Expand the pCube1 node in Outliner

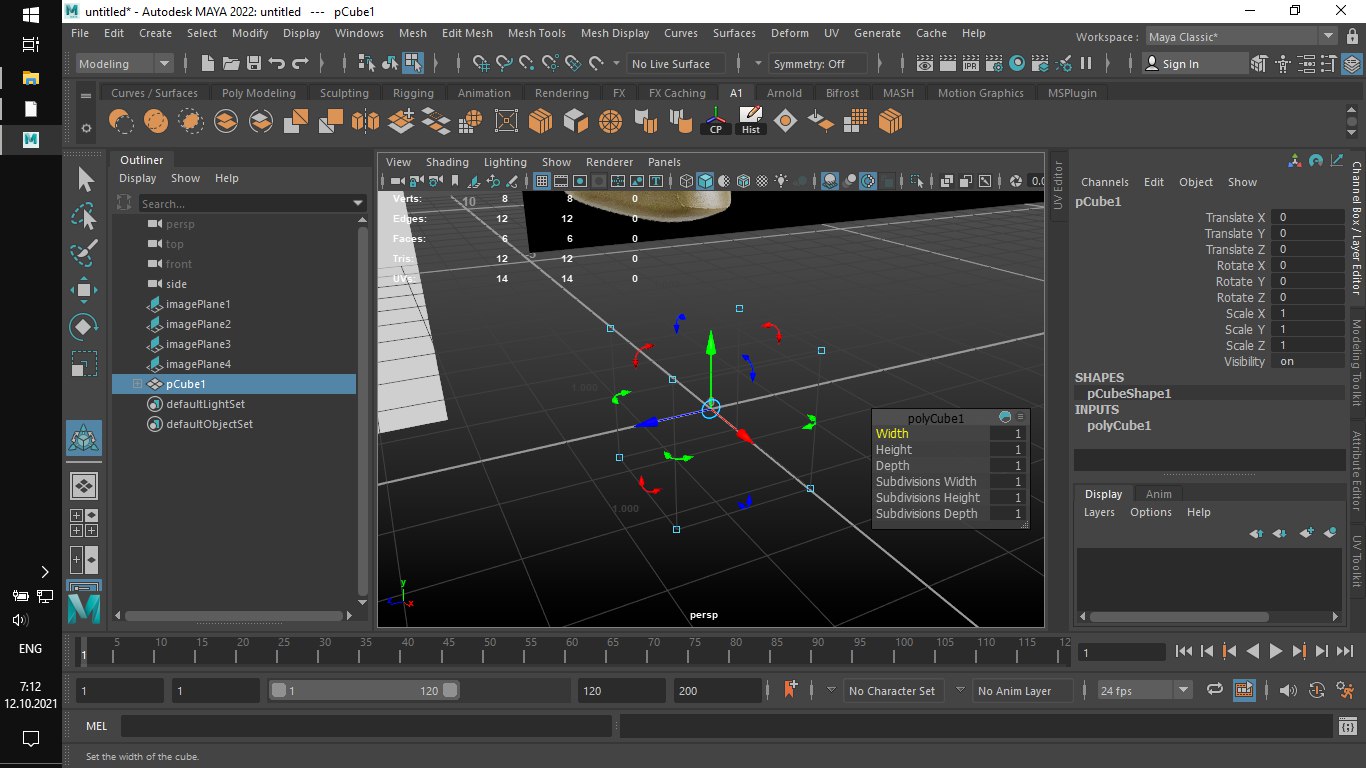(138, 384)
